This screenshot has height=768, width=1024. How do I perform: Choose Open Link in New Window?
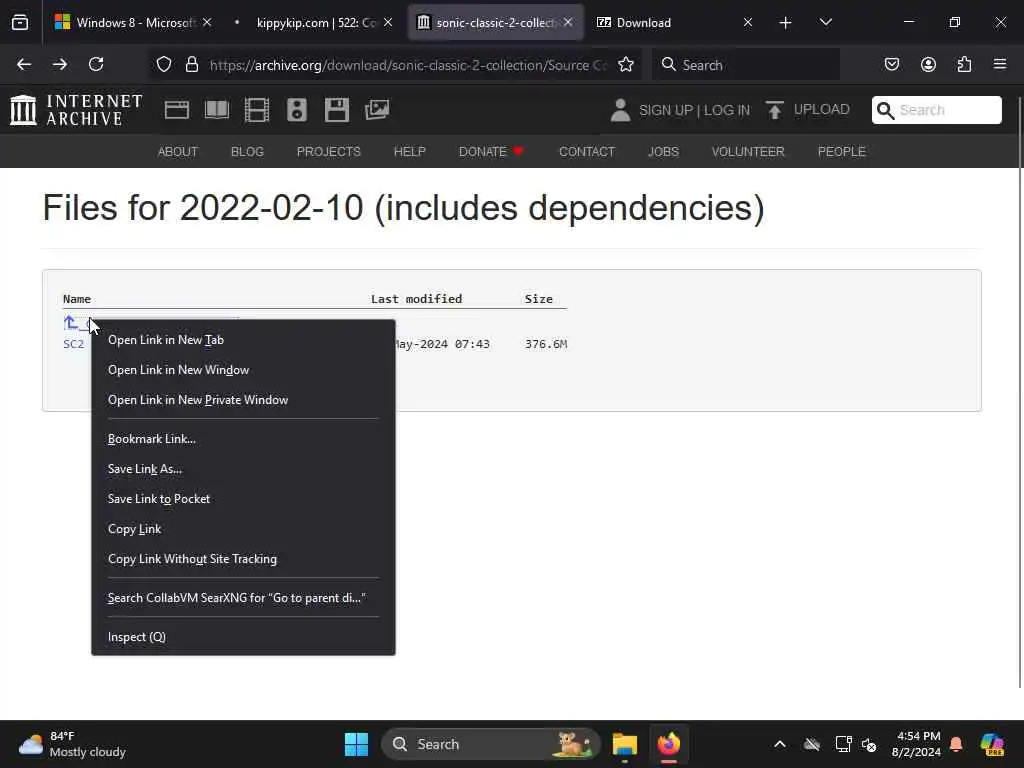(244, 370)
